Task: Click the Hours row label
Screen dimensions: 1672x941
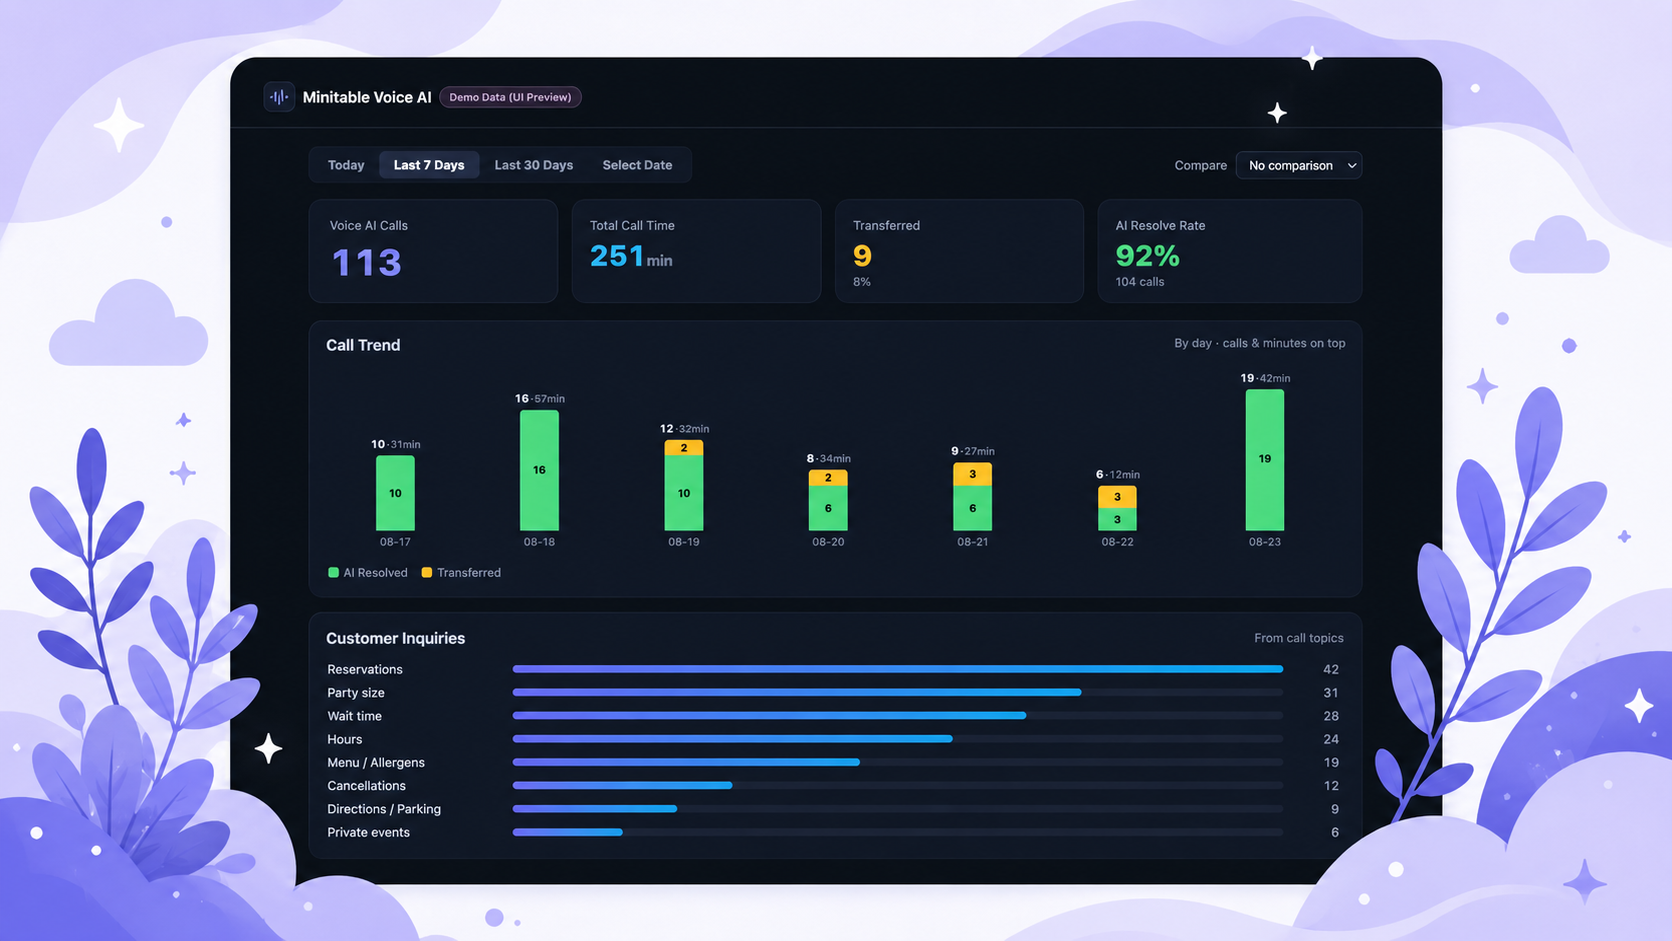Action: [x=345, y=739]
